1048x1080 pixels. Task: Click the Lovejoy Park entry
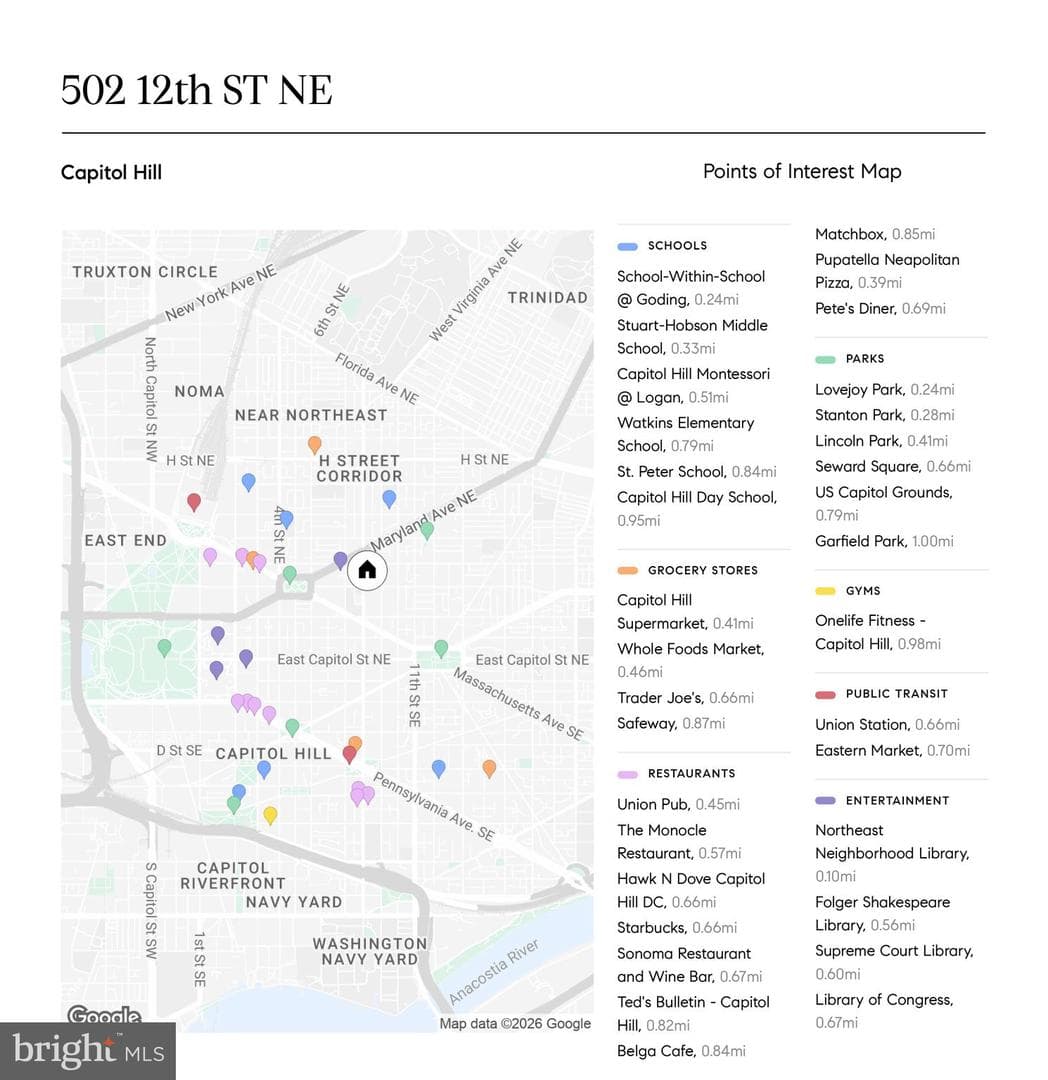coord(885,390)
